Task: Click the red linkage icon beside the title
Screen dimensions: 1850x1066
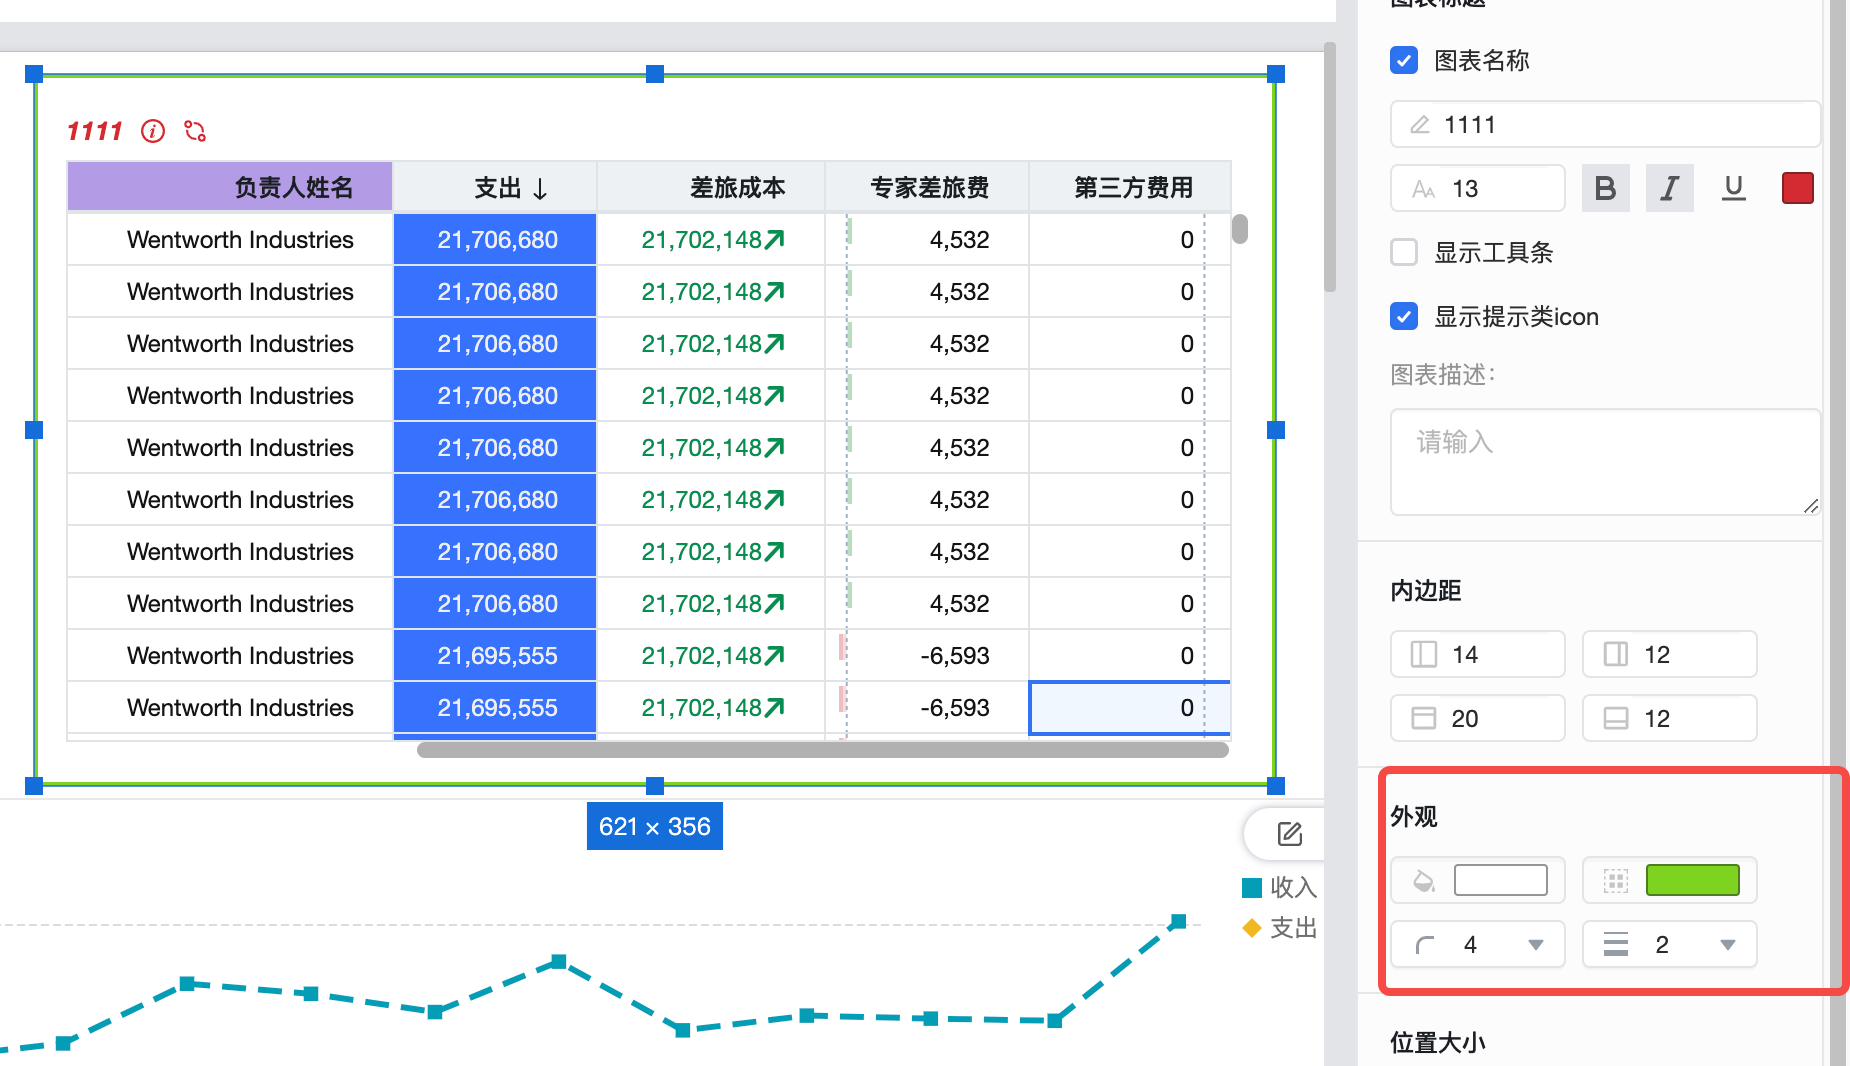Action: click(x=195, y=131)
